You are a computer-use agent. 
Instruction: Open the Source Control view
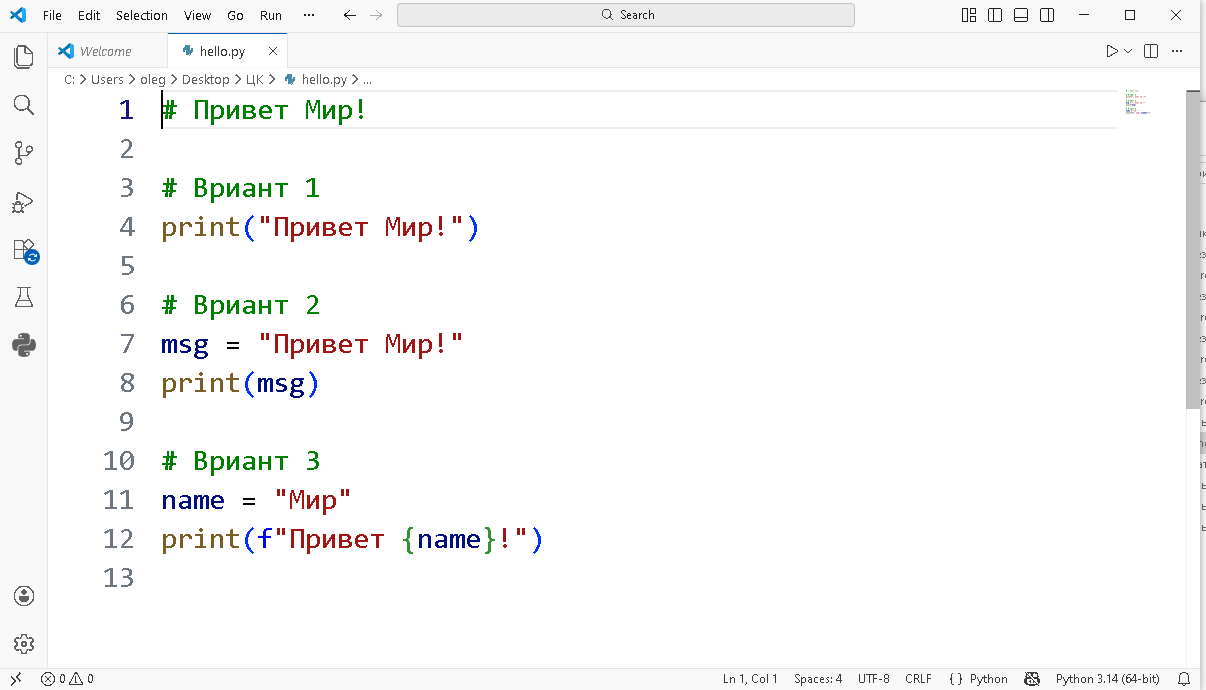point(24,153)
